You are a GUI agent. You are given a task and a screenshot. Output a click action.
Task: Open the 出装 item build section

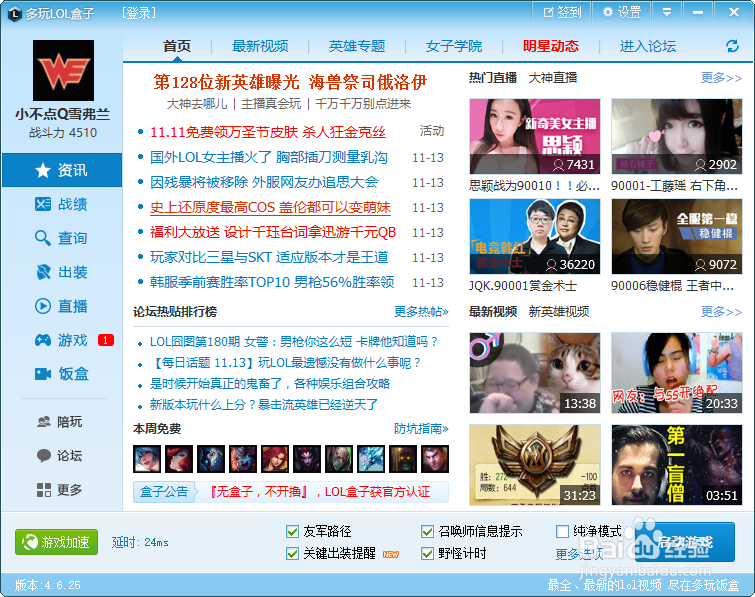[62, 272]
